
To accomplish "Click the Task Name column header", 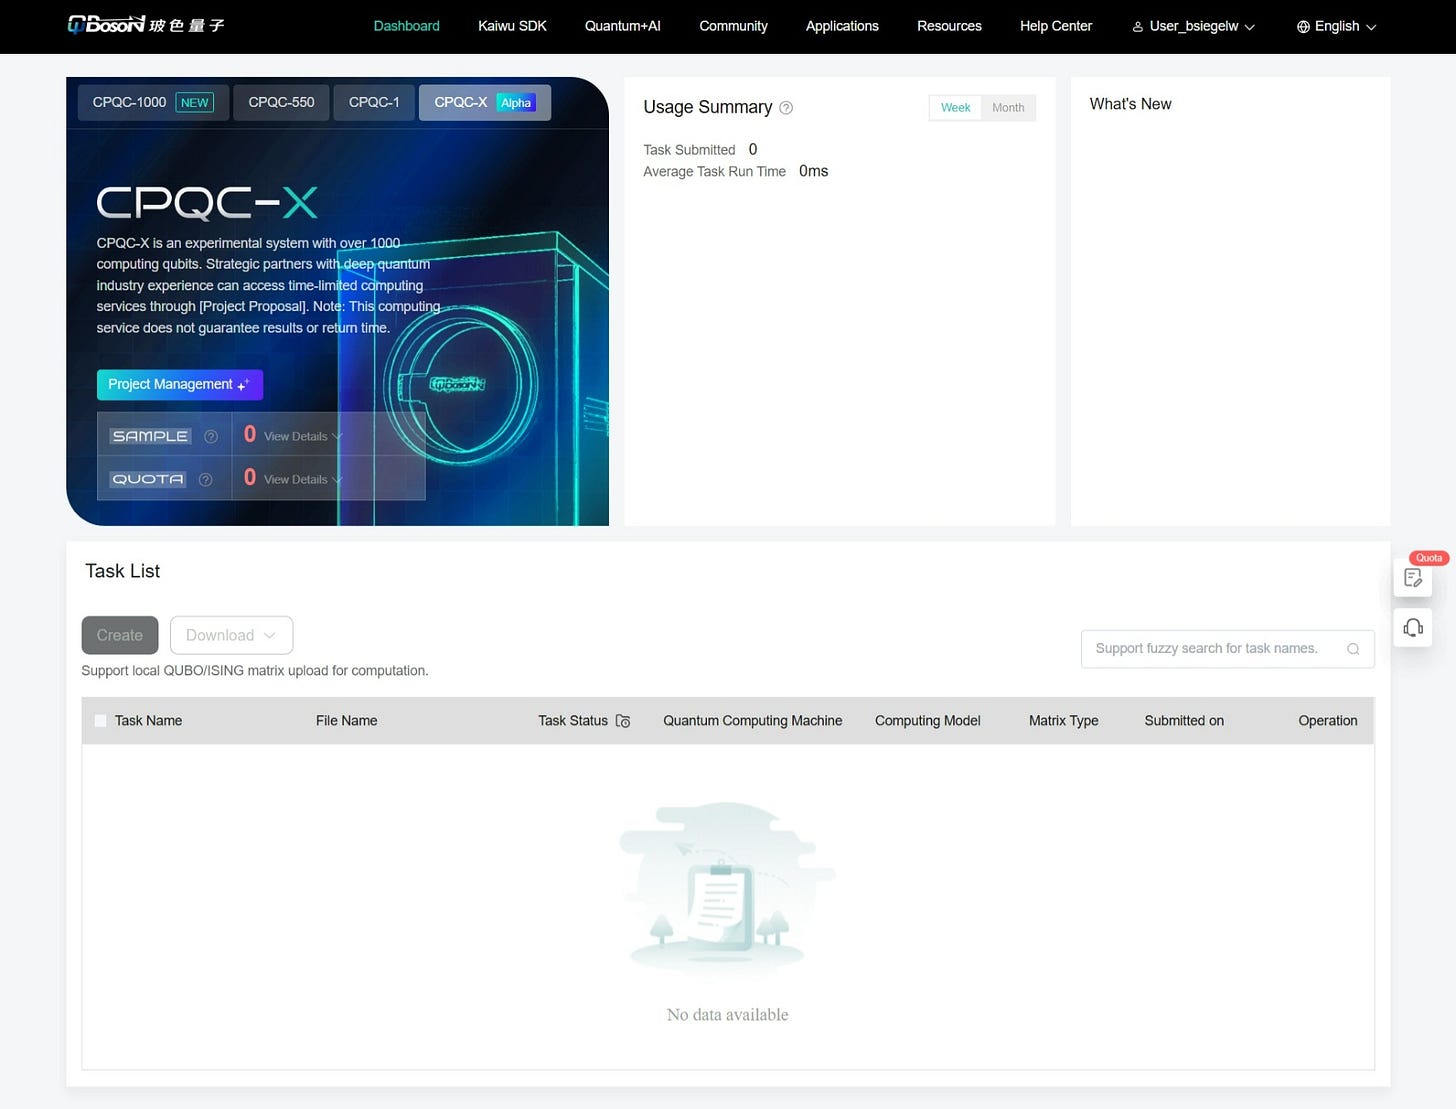I will point(148,721).
